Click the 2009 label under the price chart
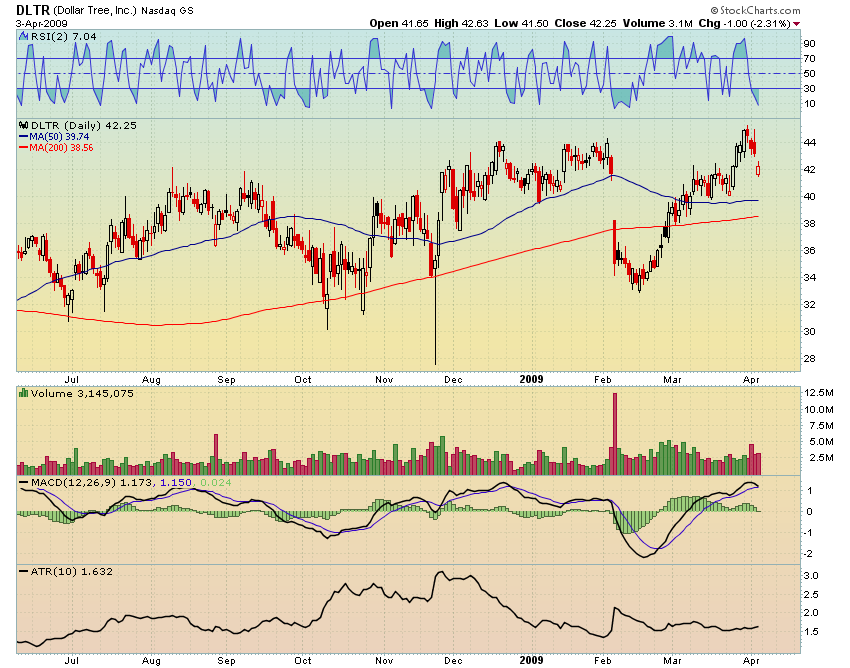 [531, 379]
